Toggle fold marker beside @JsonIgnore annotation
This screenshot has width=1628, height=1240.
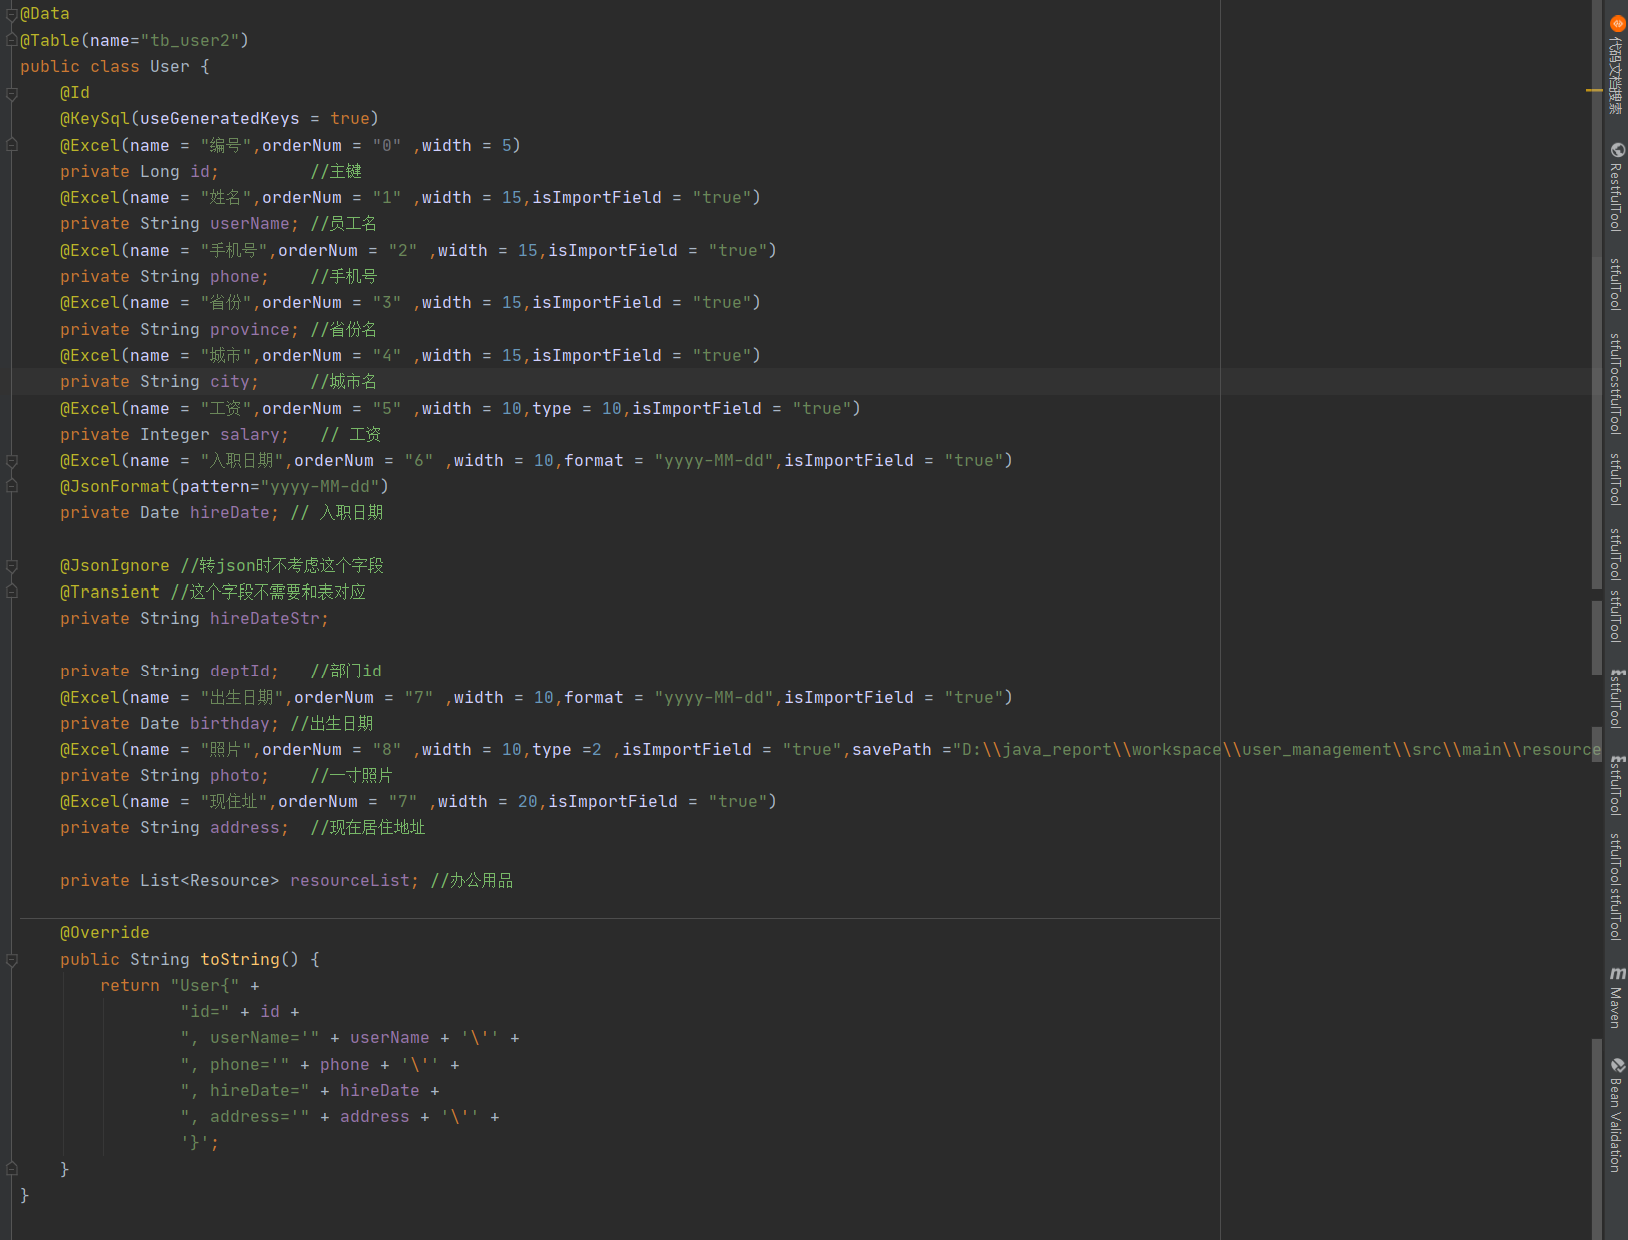(12, 566)
